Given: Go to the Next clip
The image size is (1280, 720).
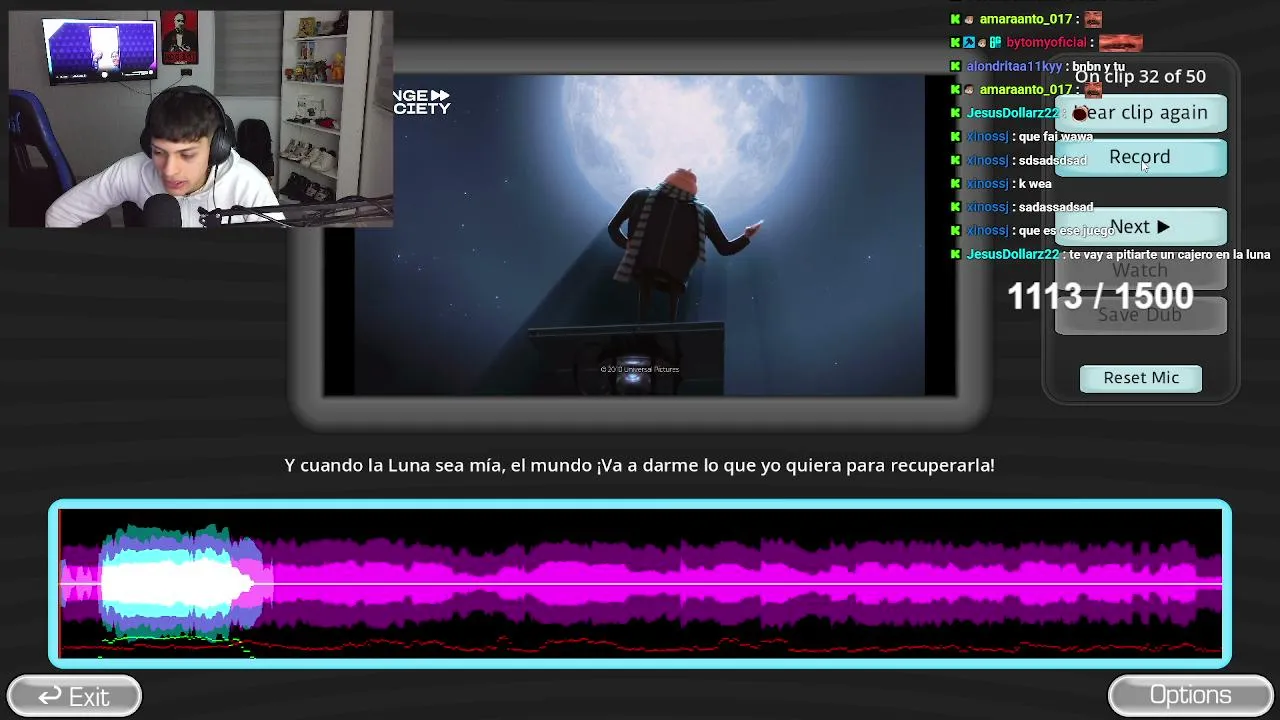Looking at the screenshot, I should [1140, 227].
